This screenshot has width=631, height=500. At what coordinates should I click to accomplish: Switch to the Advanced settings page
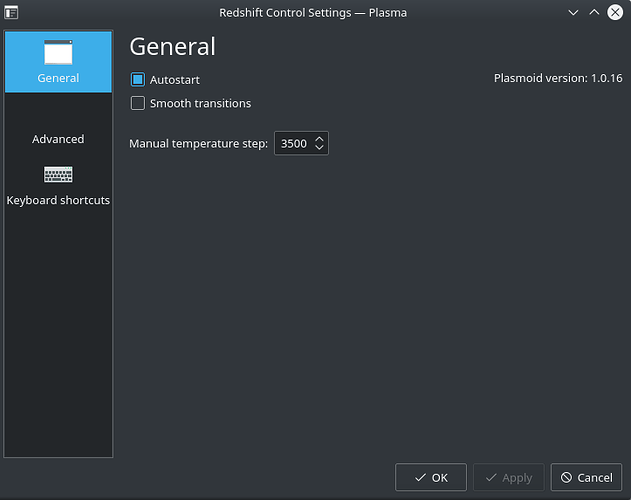point(58,139)
